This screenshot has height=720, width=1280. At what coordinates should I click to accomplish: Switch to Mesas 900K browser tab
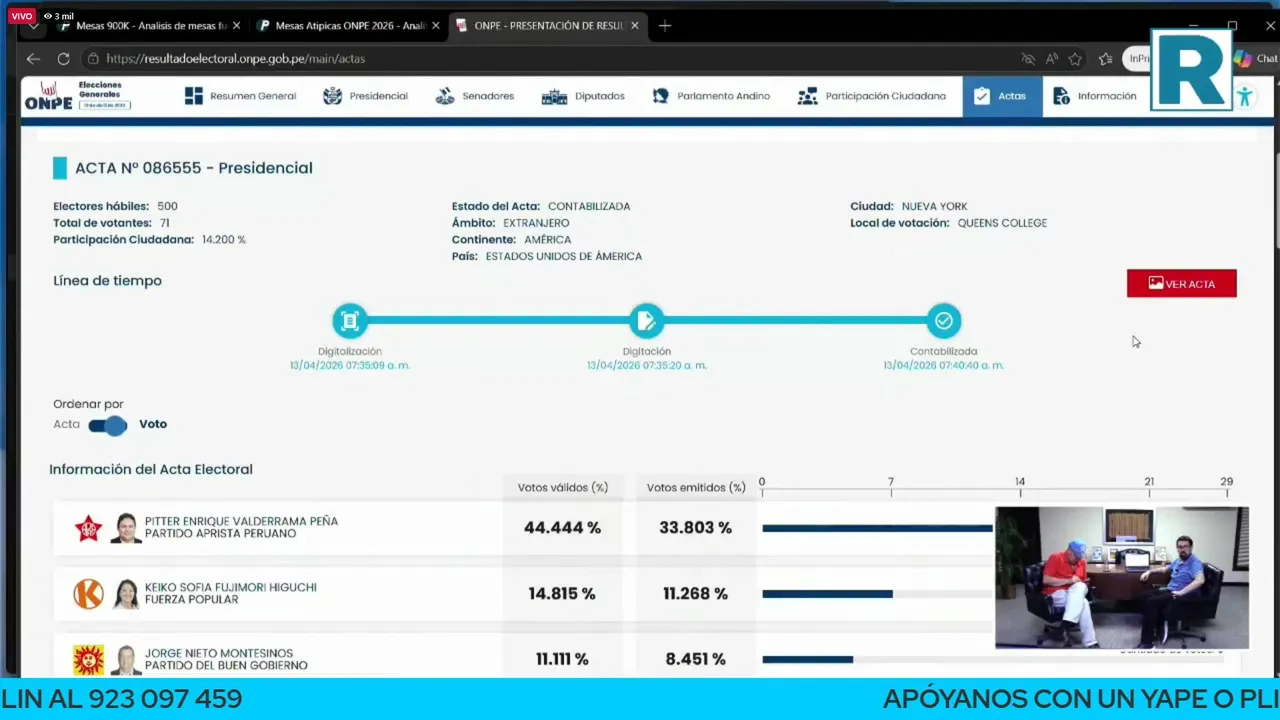pyautogui.click(x=150, y=26)
